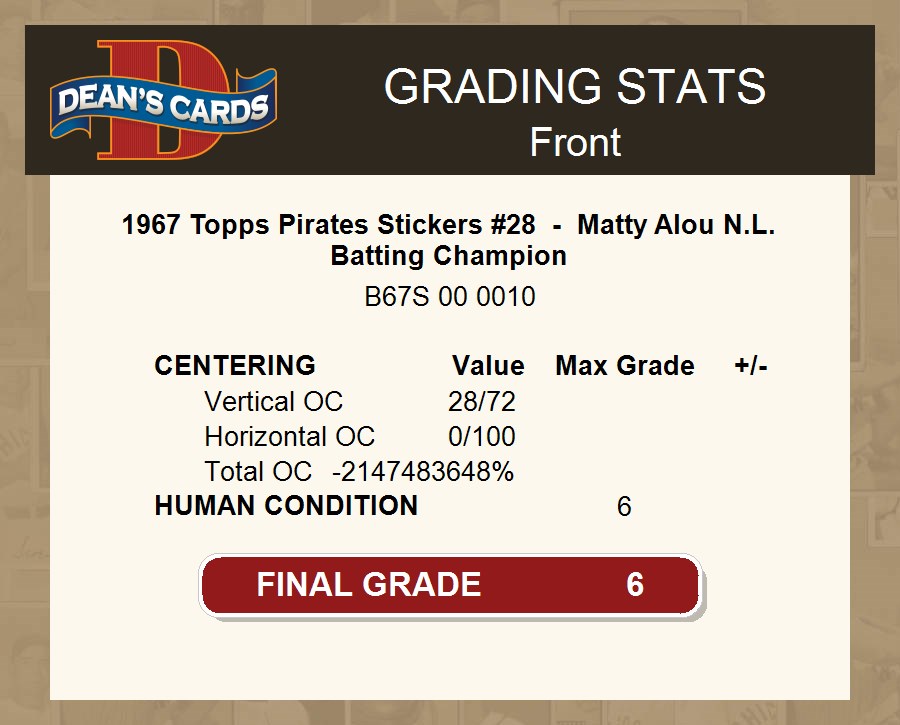Click the GRADING STATS heading
The width and height of the screenshot is (900, 725).
click(x=575, y=86)
